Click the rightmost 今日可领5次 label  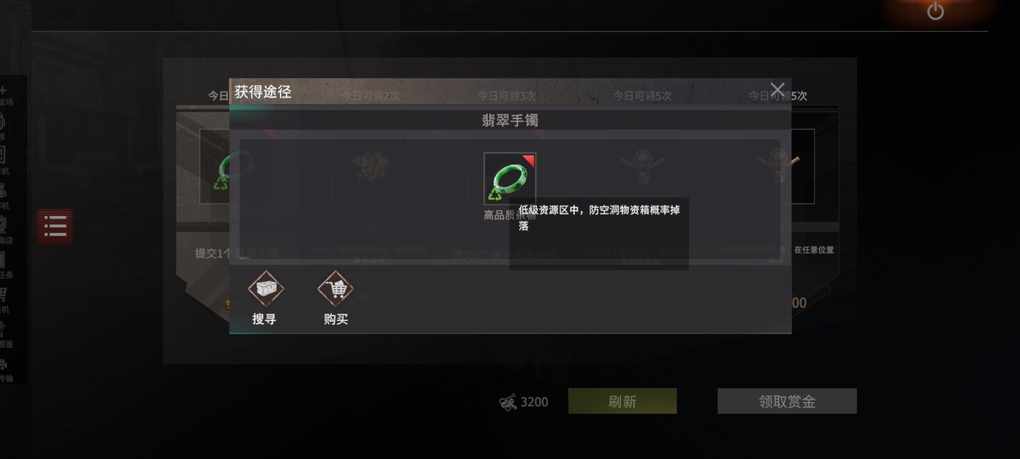click(777, 96)
